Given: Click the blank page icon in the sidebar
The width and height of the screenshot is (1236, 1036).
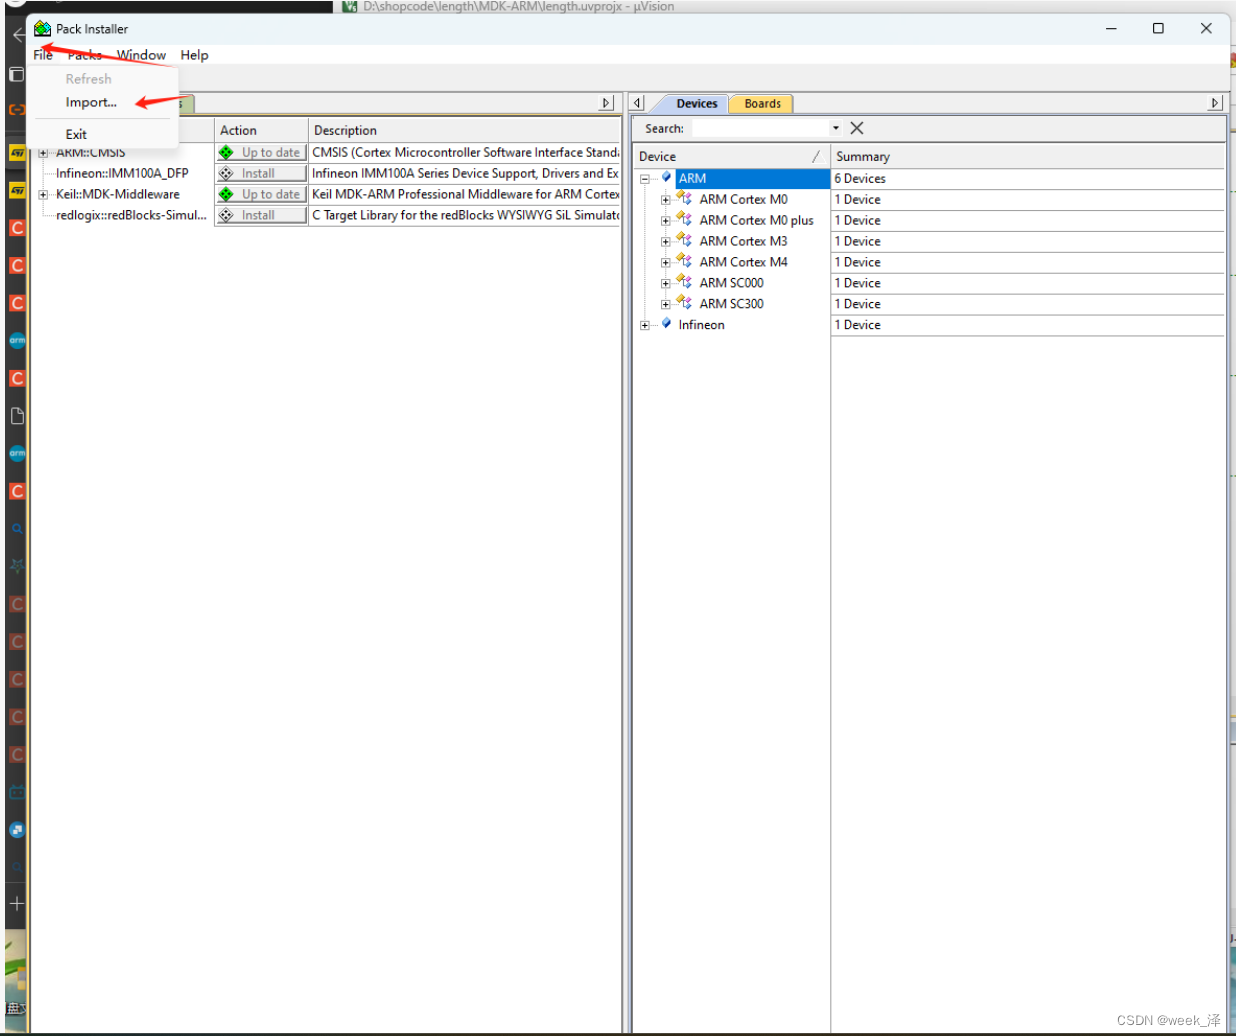Looking at the screenshot, I should pos(17,416).
